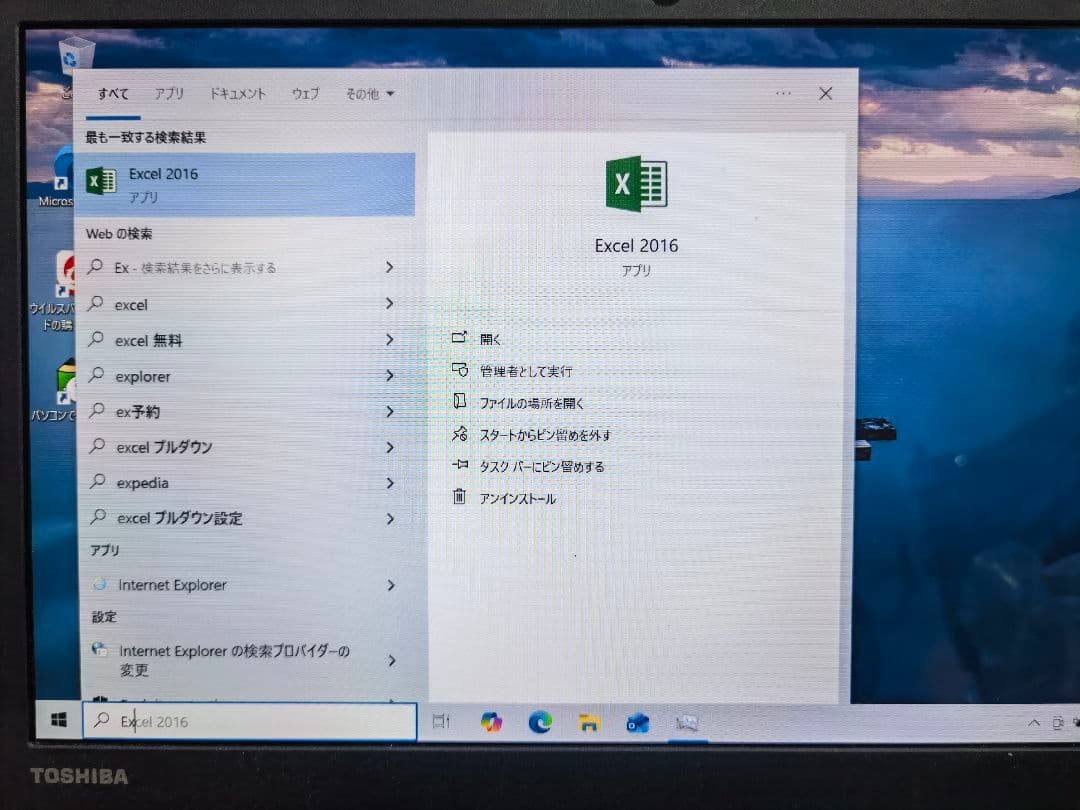This screenshot has height=810, width=1080.
Task: Launch Microsoft Edge from the taskbar
Action: point(540,722)
